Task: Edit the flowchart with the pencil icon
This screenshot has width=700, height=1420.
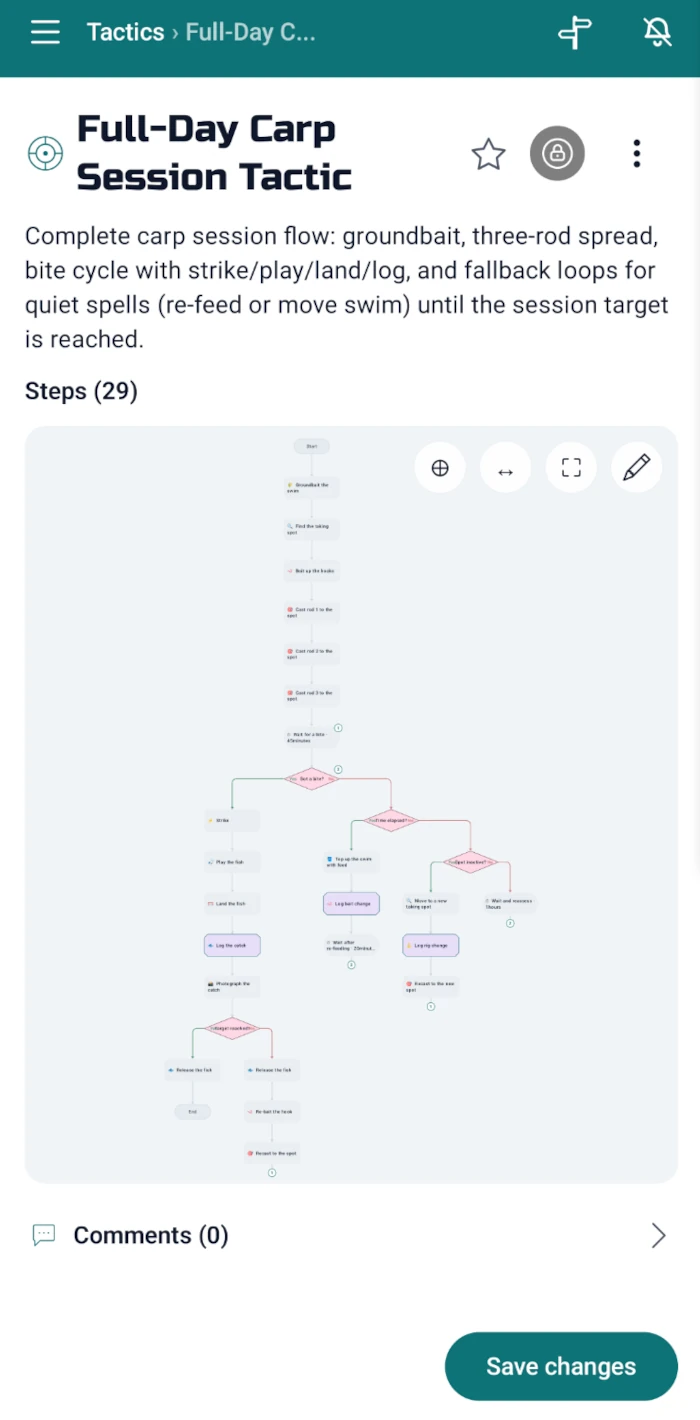Action: pos(636,468)
